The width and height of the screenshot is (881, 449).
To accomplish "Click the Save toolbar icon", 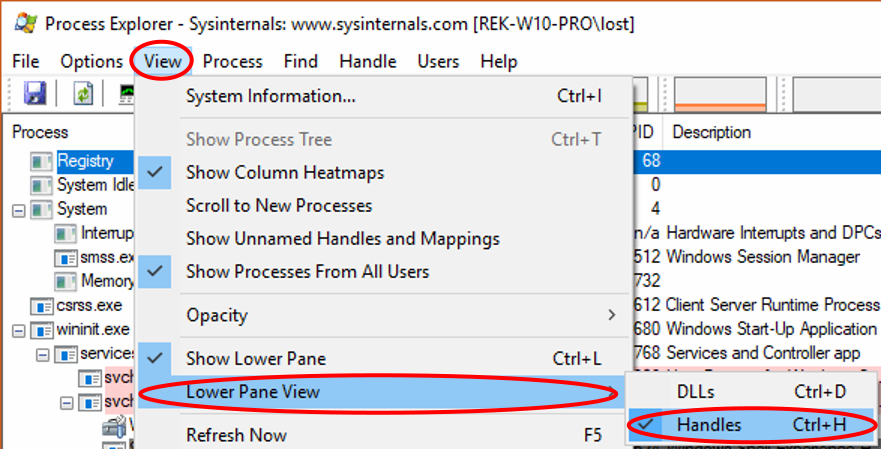I will [35, 94].
